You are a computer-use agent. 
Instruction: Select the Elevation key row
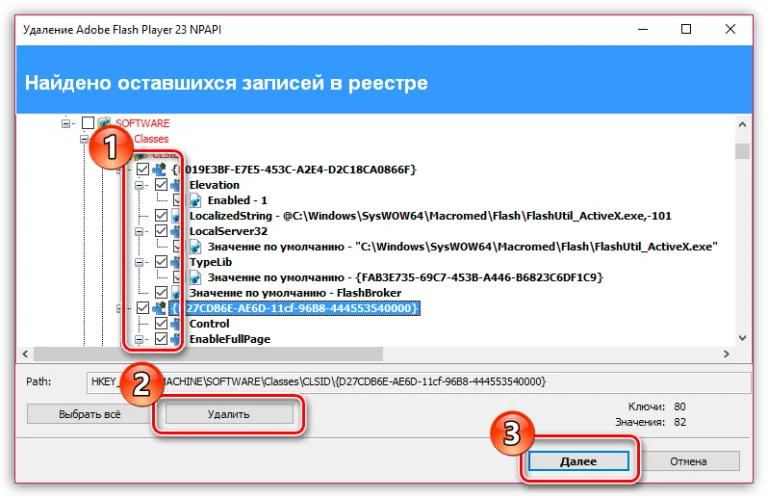(x=215, y=185)
